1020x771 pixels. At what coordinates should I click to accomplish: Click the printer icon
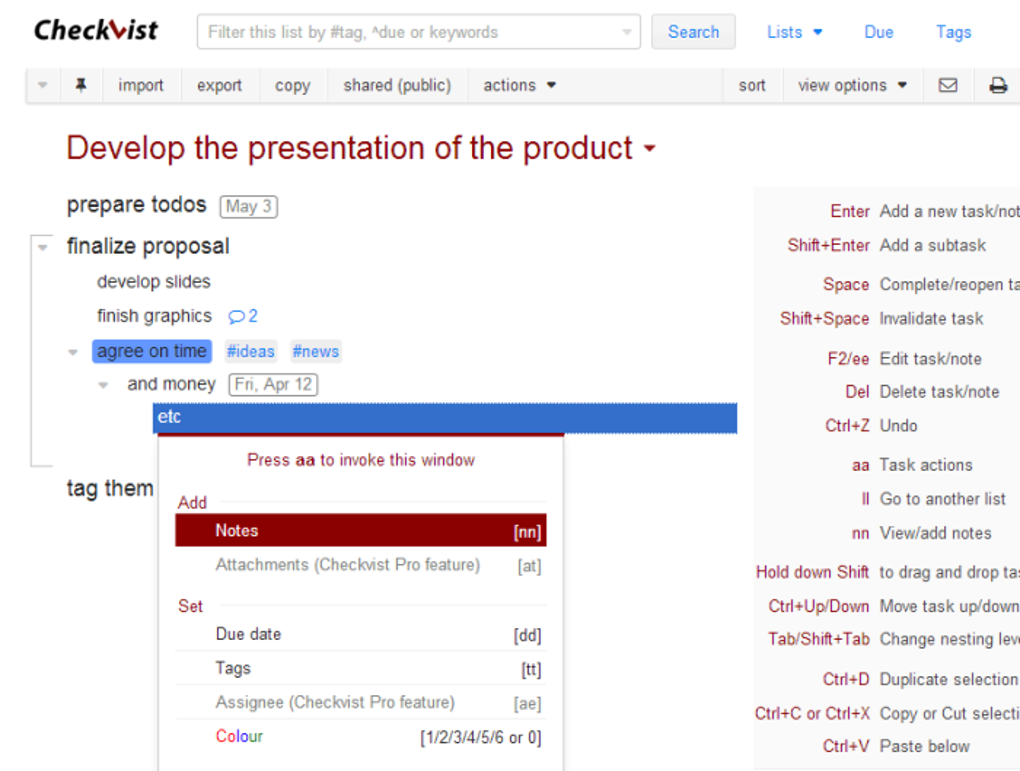tap(997, 86)
